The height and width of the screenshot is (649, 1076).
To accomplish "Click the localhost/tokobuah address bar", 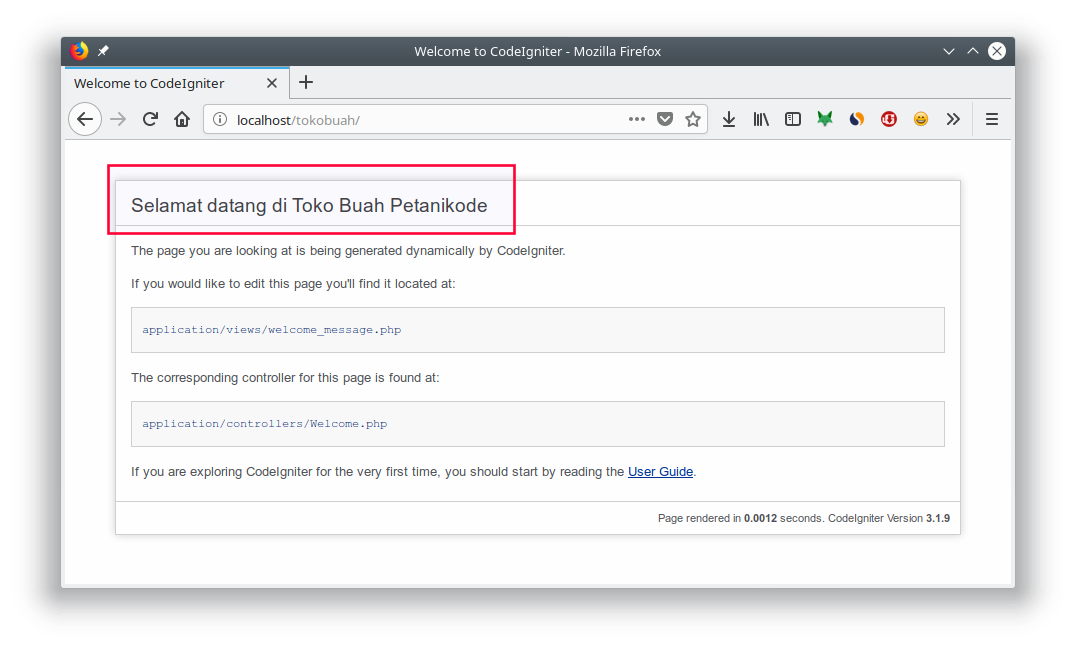I will pos(420,120).
